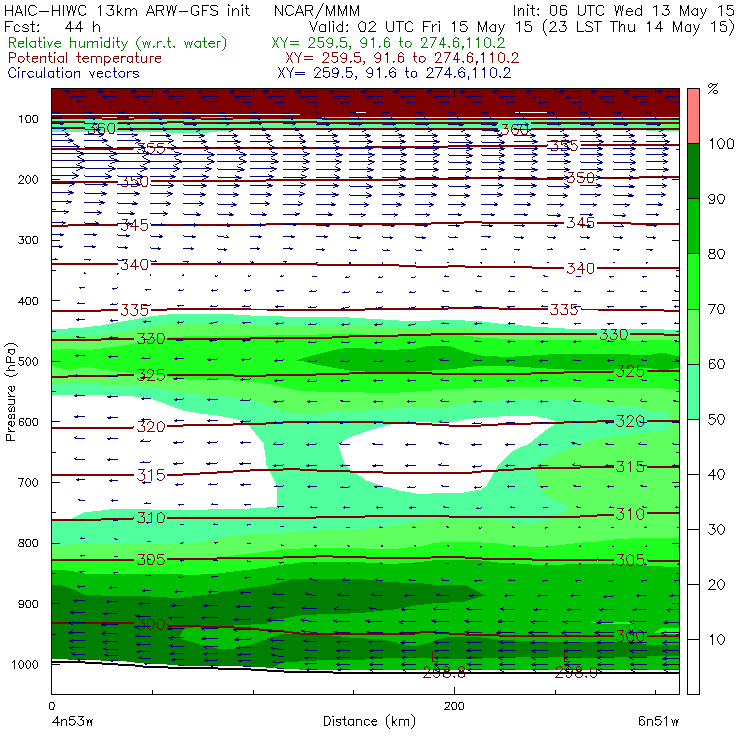Screen dimensions: 740x740
Task: Select the red XY coordinates line
Action: coord(402,58)
